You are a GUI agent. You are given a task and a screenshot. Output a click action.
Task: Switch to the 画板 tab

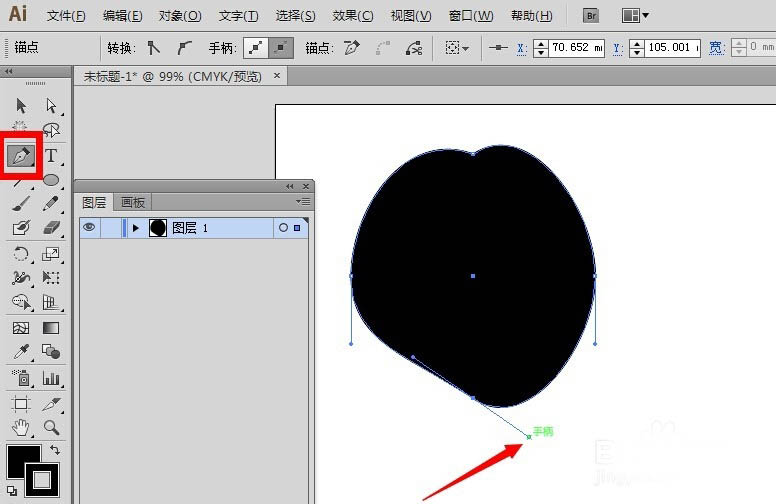point(133,202)
